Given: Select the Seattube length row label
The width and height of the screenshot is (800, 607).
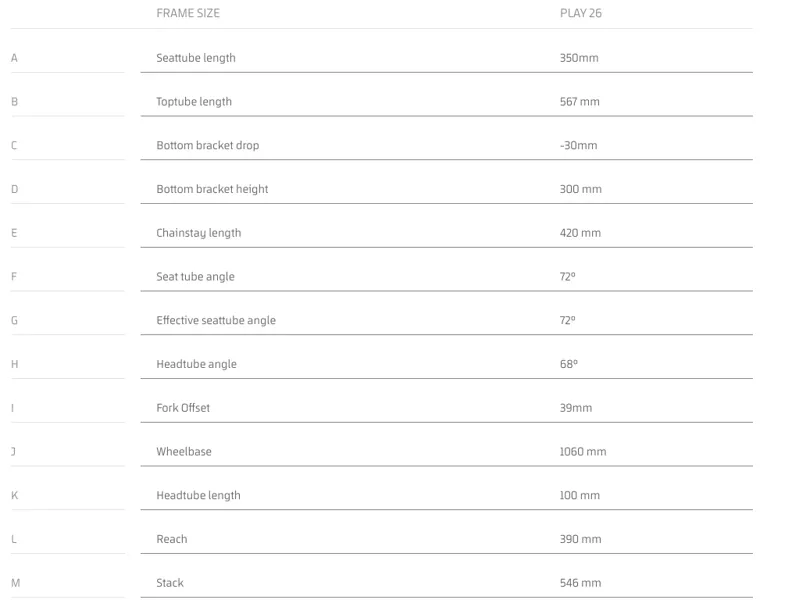Looking at the screenshot, I should tap(196, 58).
